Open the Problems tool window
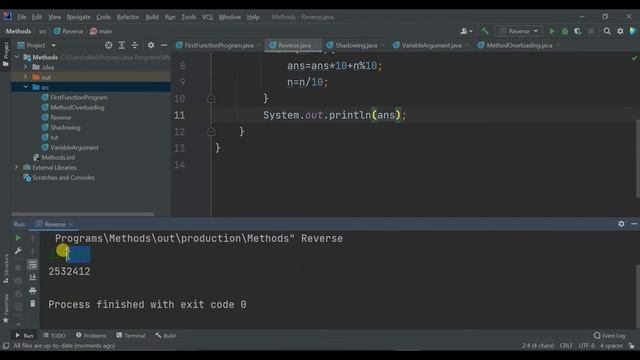The height and width of the screenshot is (360, 640). pyautogui.click(x=91, y=336)
